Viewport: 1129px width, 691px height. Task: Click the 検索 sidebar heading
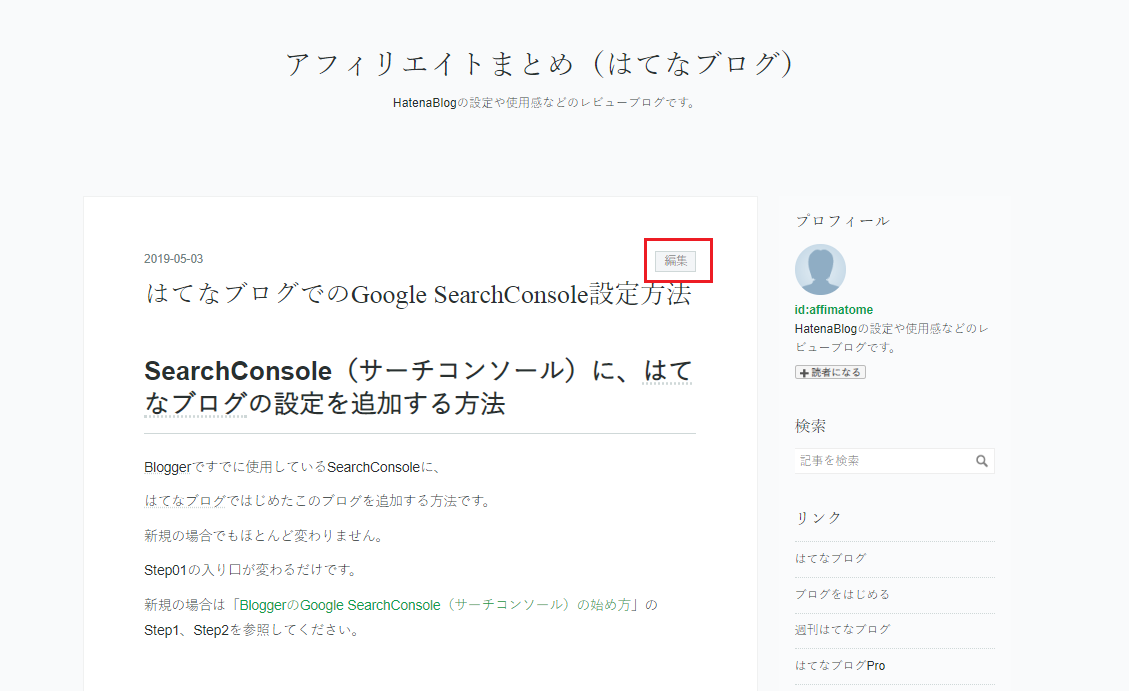811,425
